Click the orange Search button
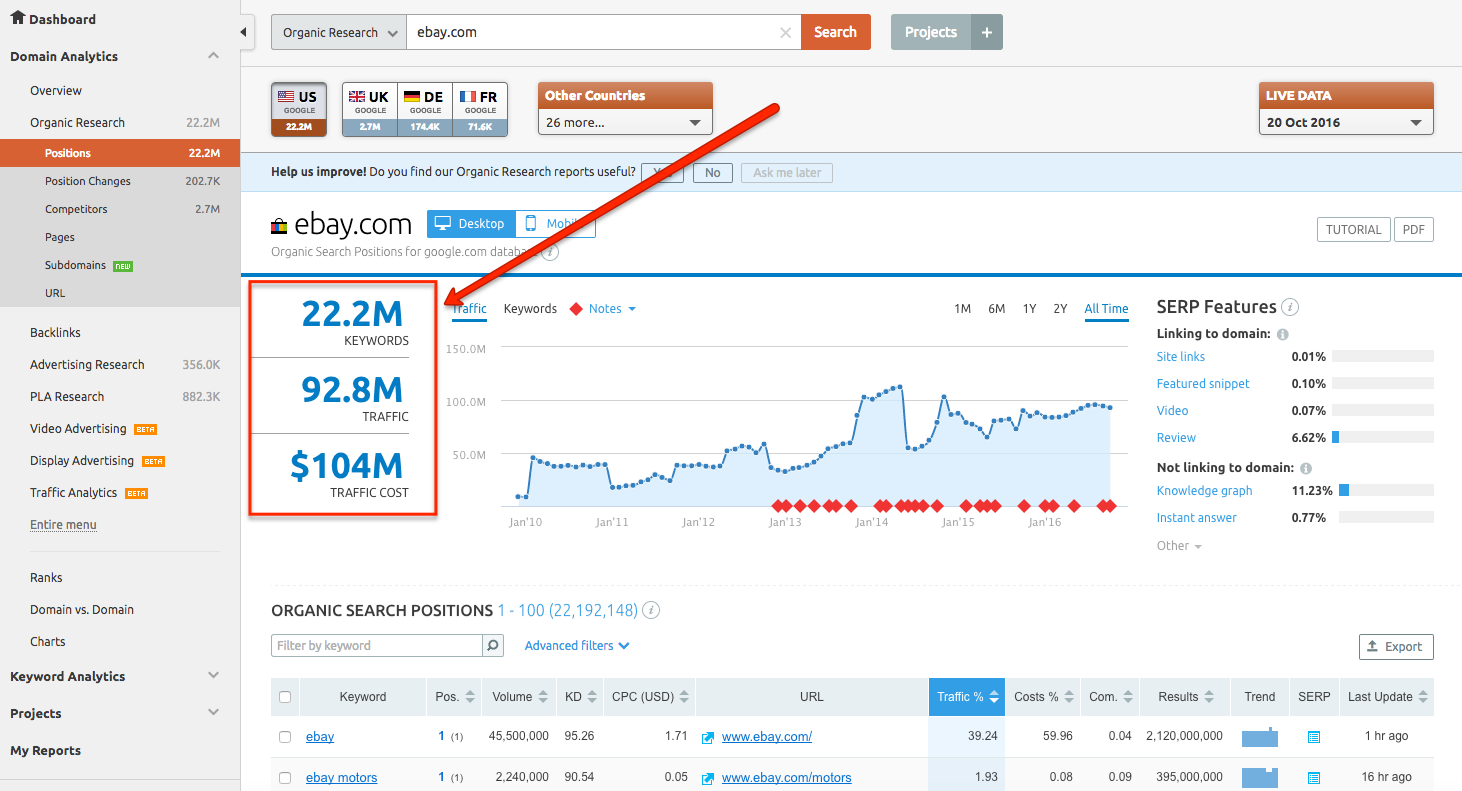This screenshot has width=1462, height=791. (835, 32)
